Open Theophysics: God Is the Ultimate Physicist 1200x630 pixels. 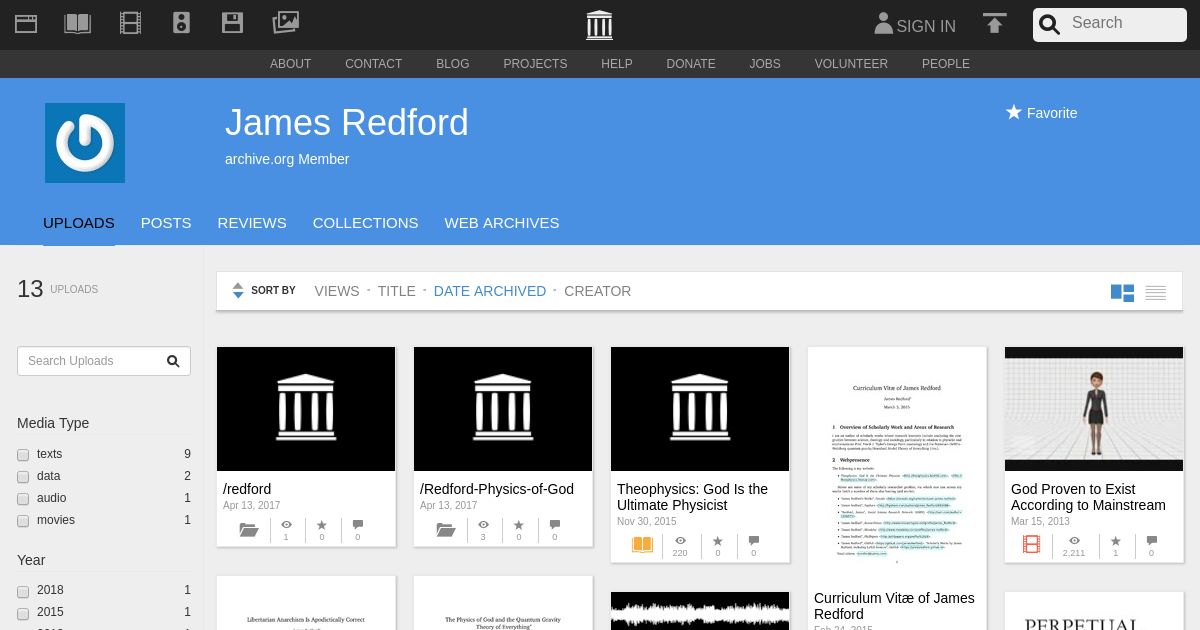692,497
